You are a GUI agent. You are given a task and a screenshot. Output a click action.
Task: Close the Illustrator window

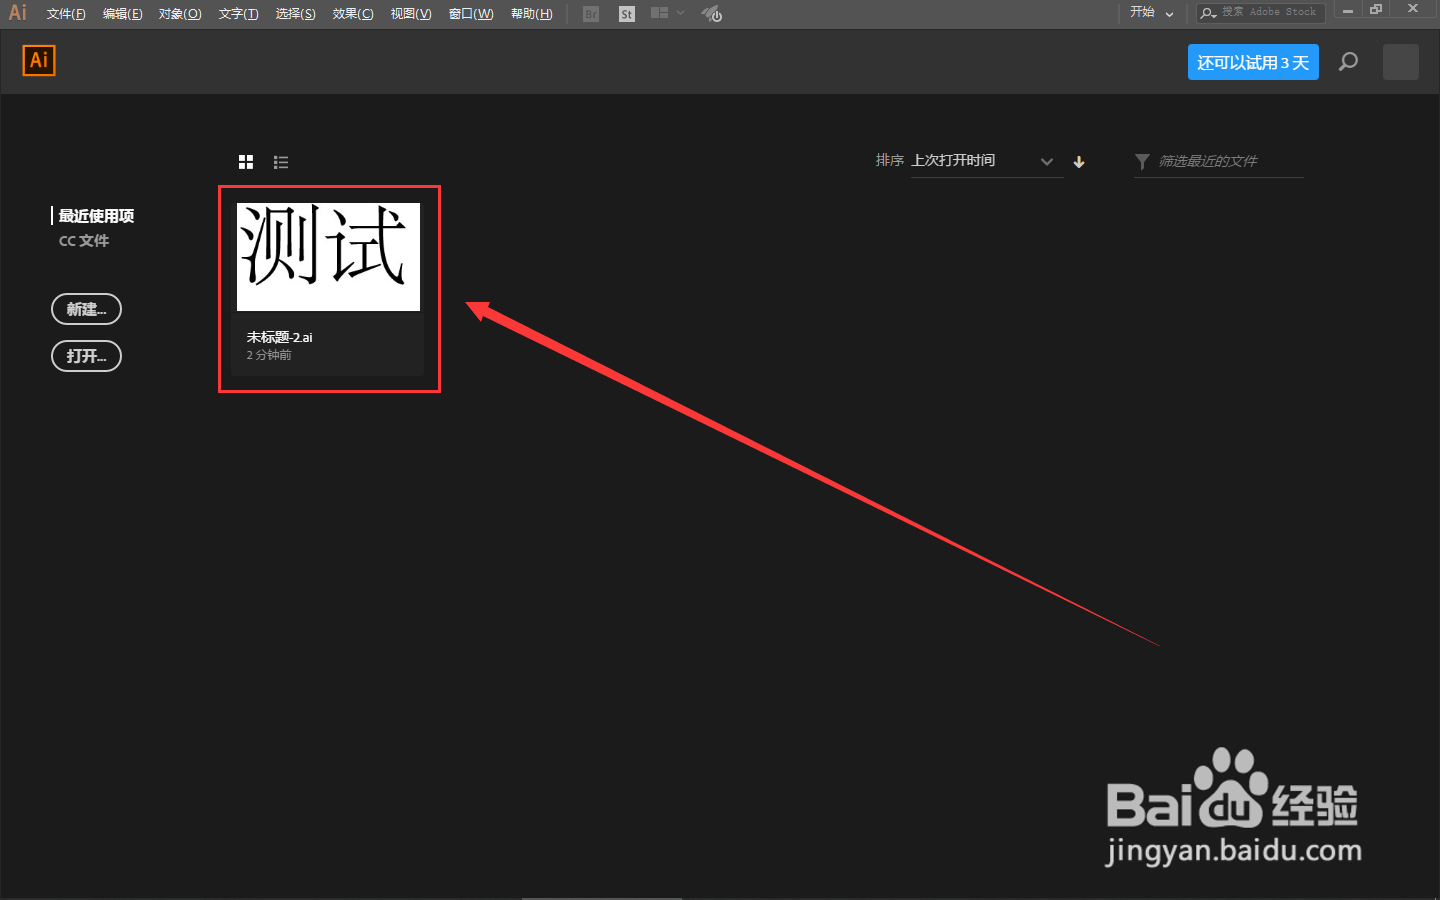click(x=1413, y=10)
